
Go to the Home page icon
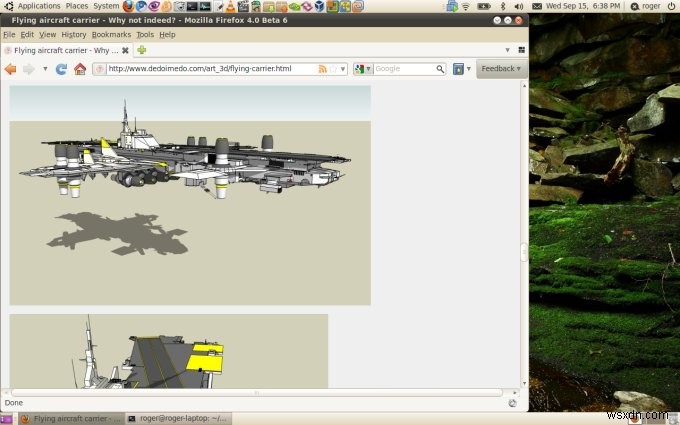pyautogui.click(x=79, y=69)
